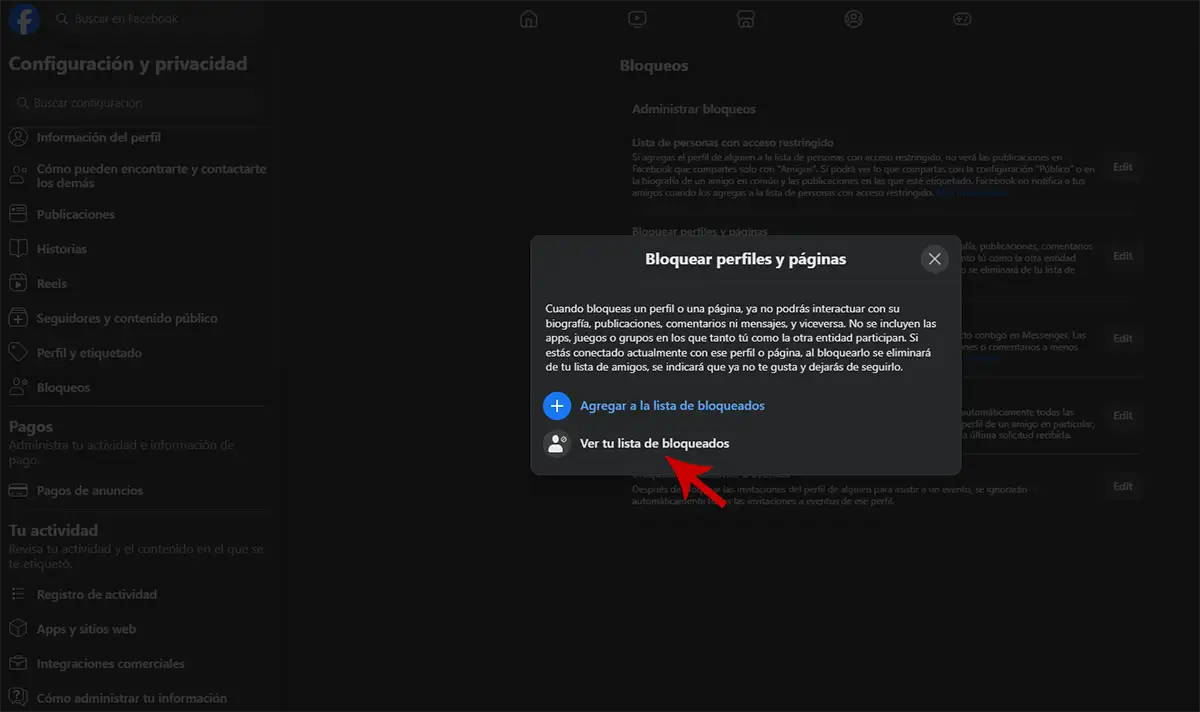Click Ver tu lista de bloqueados

(654, 443)
